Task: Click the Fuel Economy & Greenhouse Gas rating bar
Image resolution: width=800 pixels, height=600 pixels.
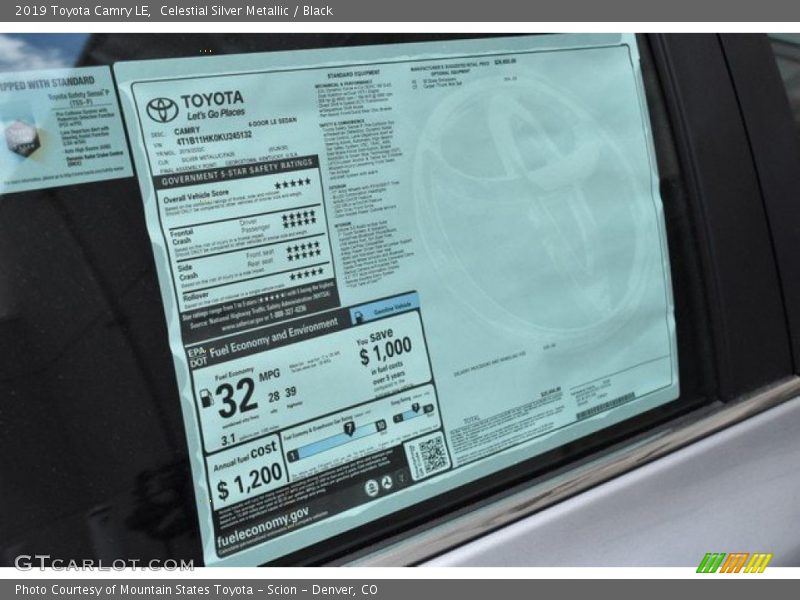Action: 336,442
